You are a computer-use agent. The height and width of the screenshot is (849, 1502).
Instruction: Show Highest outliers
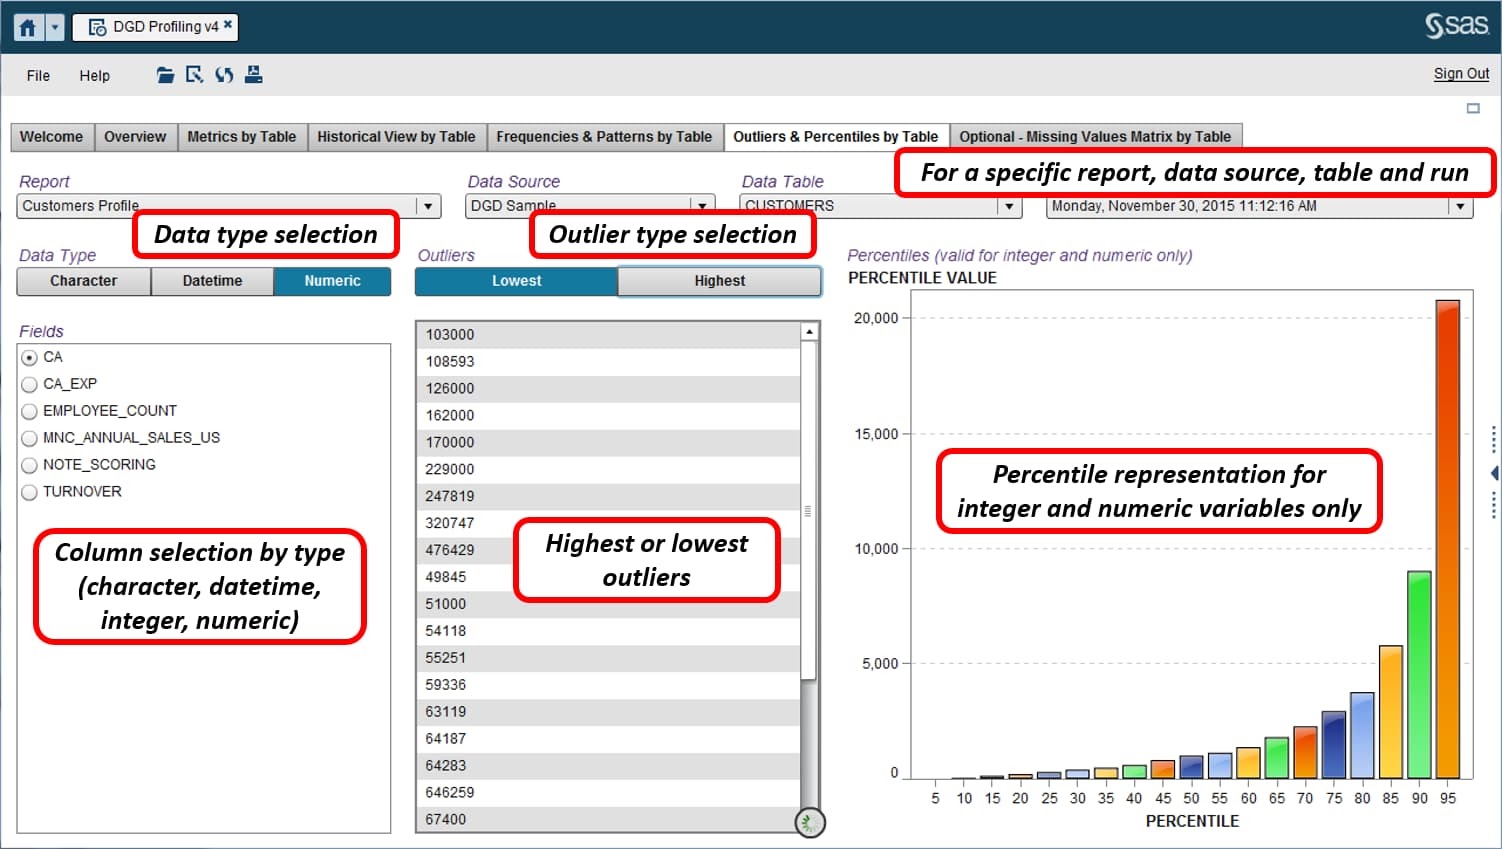coord(719,281)
